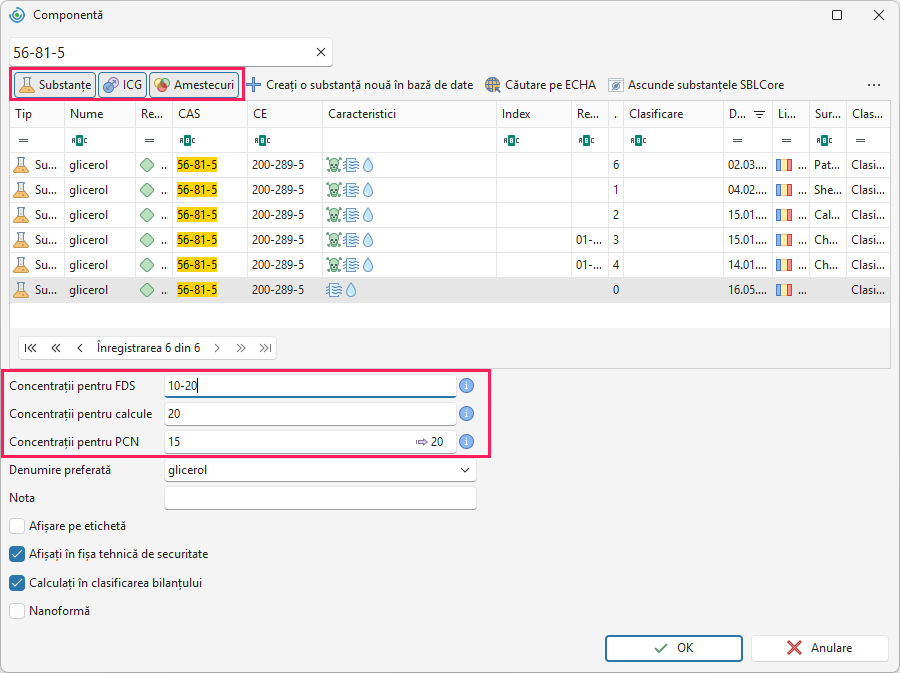Show info for Concentrații pentru PCN

pyautogui.click(x=467, y=441)
